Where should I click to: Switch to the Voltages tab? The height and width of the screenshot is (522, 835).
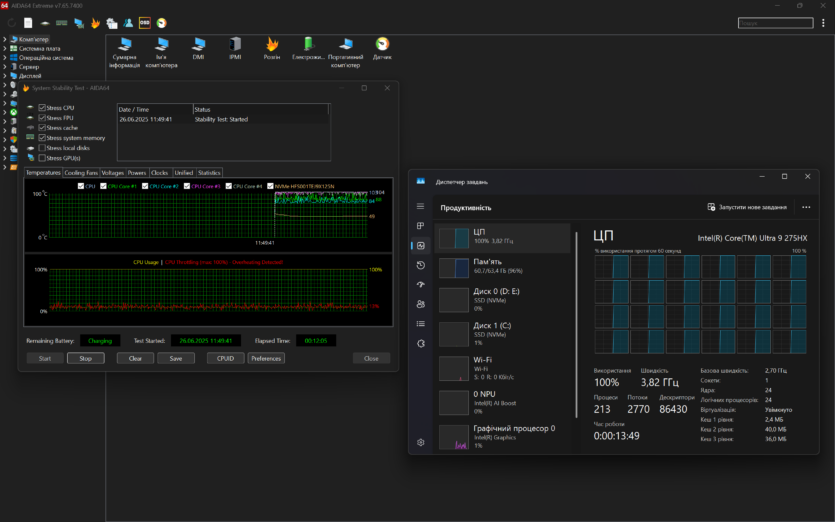[x=112, y=173]
